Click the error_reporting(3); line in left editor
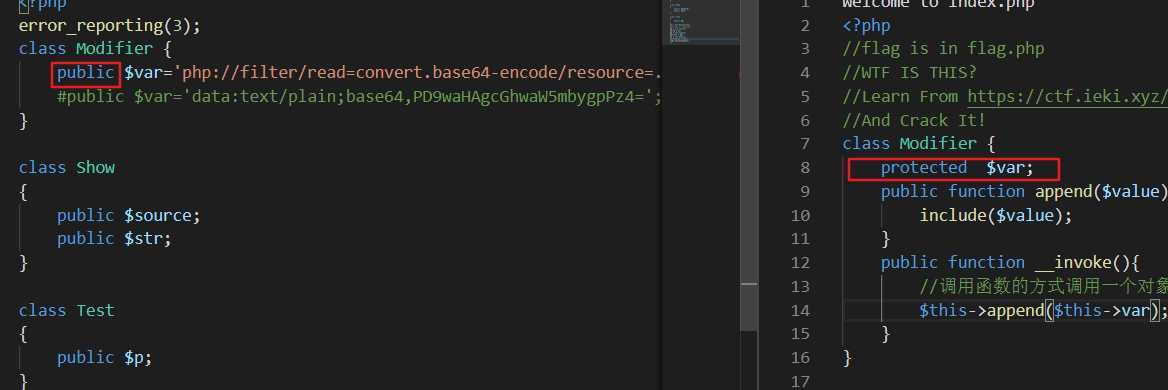 [x=110, y=26]
